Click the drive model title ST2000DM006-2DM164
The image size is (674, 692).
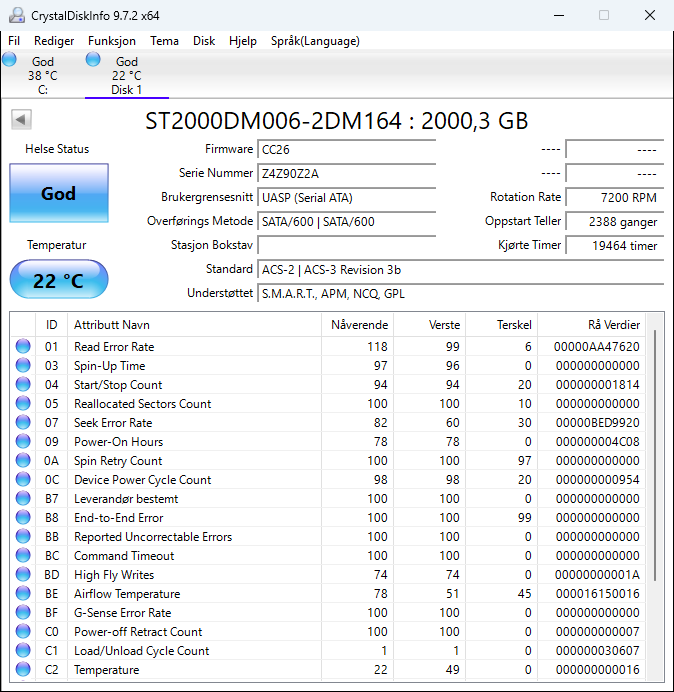pyautogui.click(x=273, y=120)
